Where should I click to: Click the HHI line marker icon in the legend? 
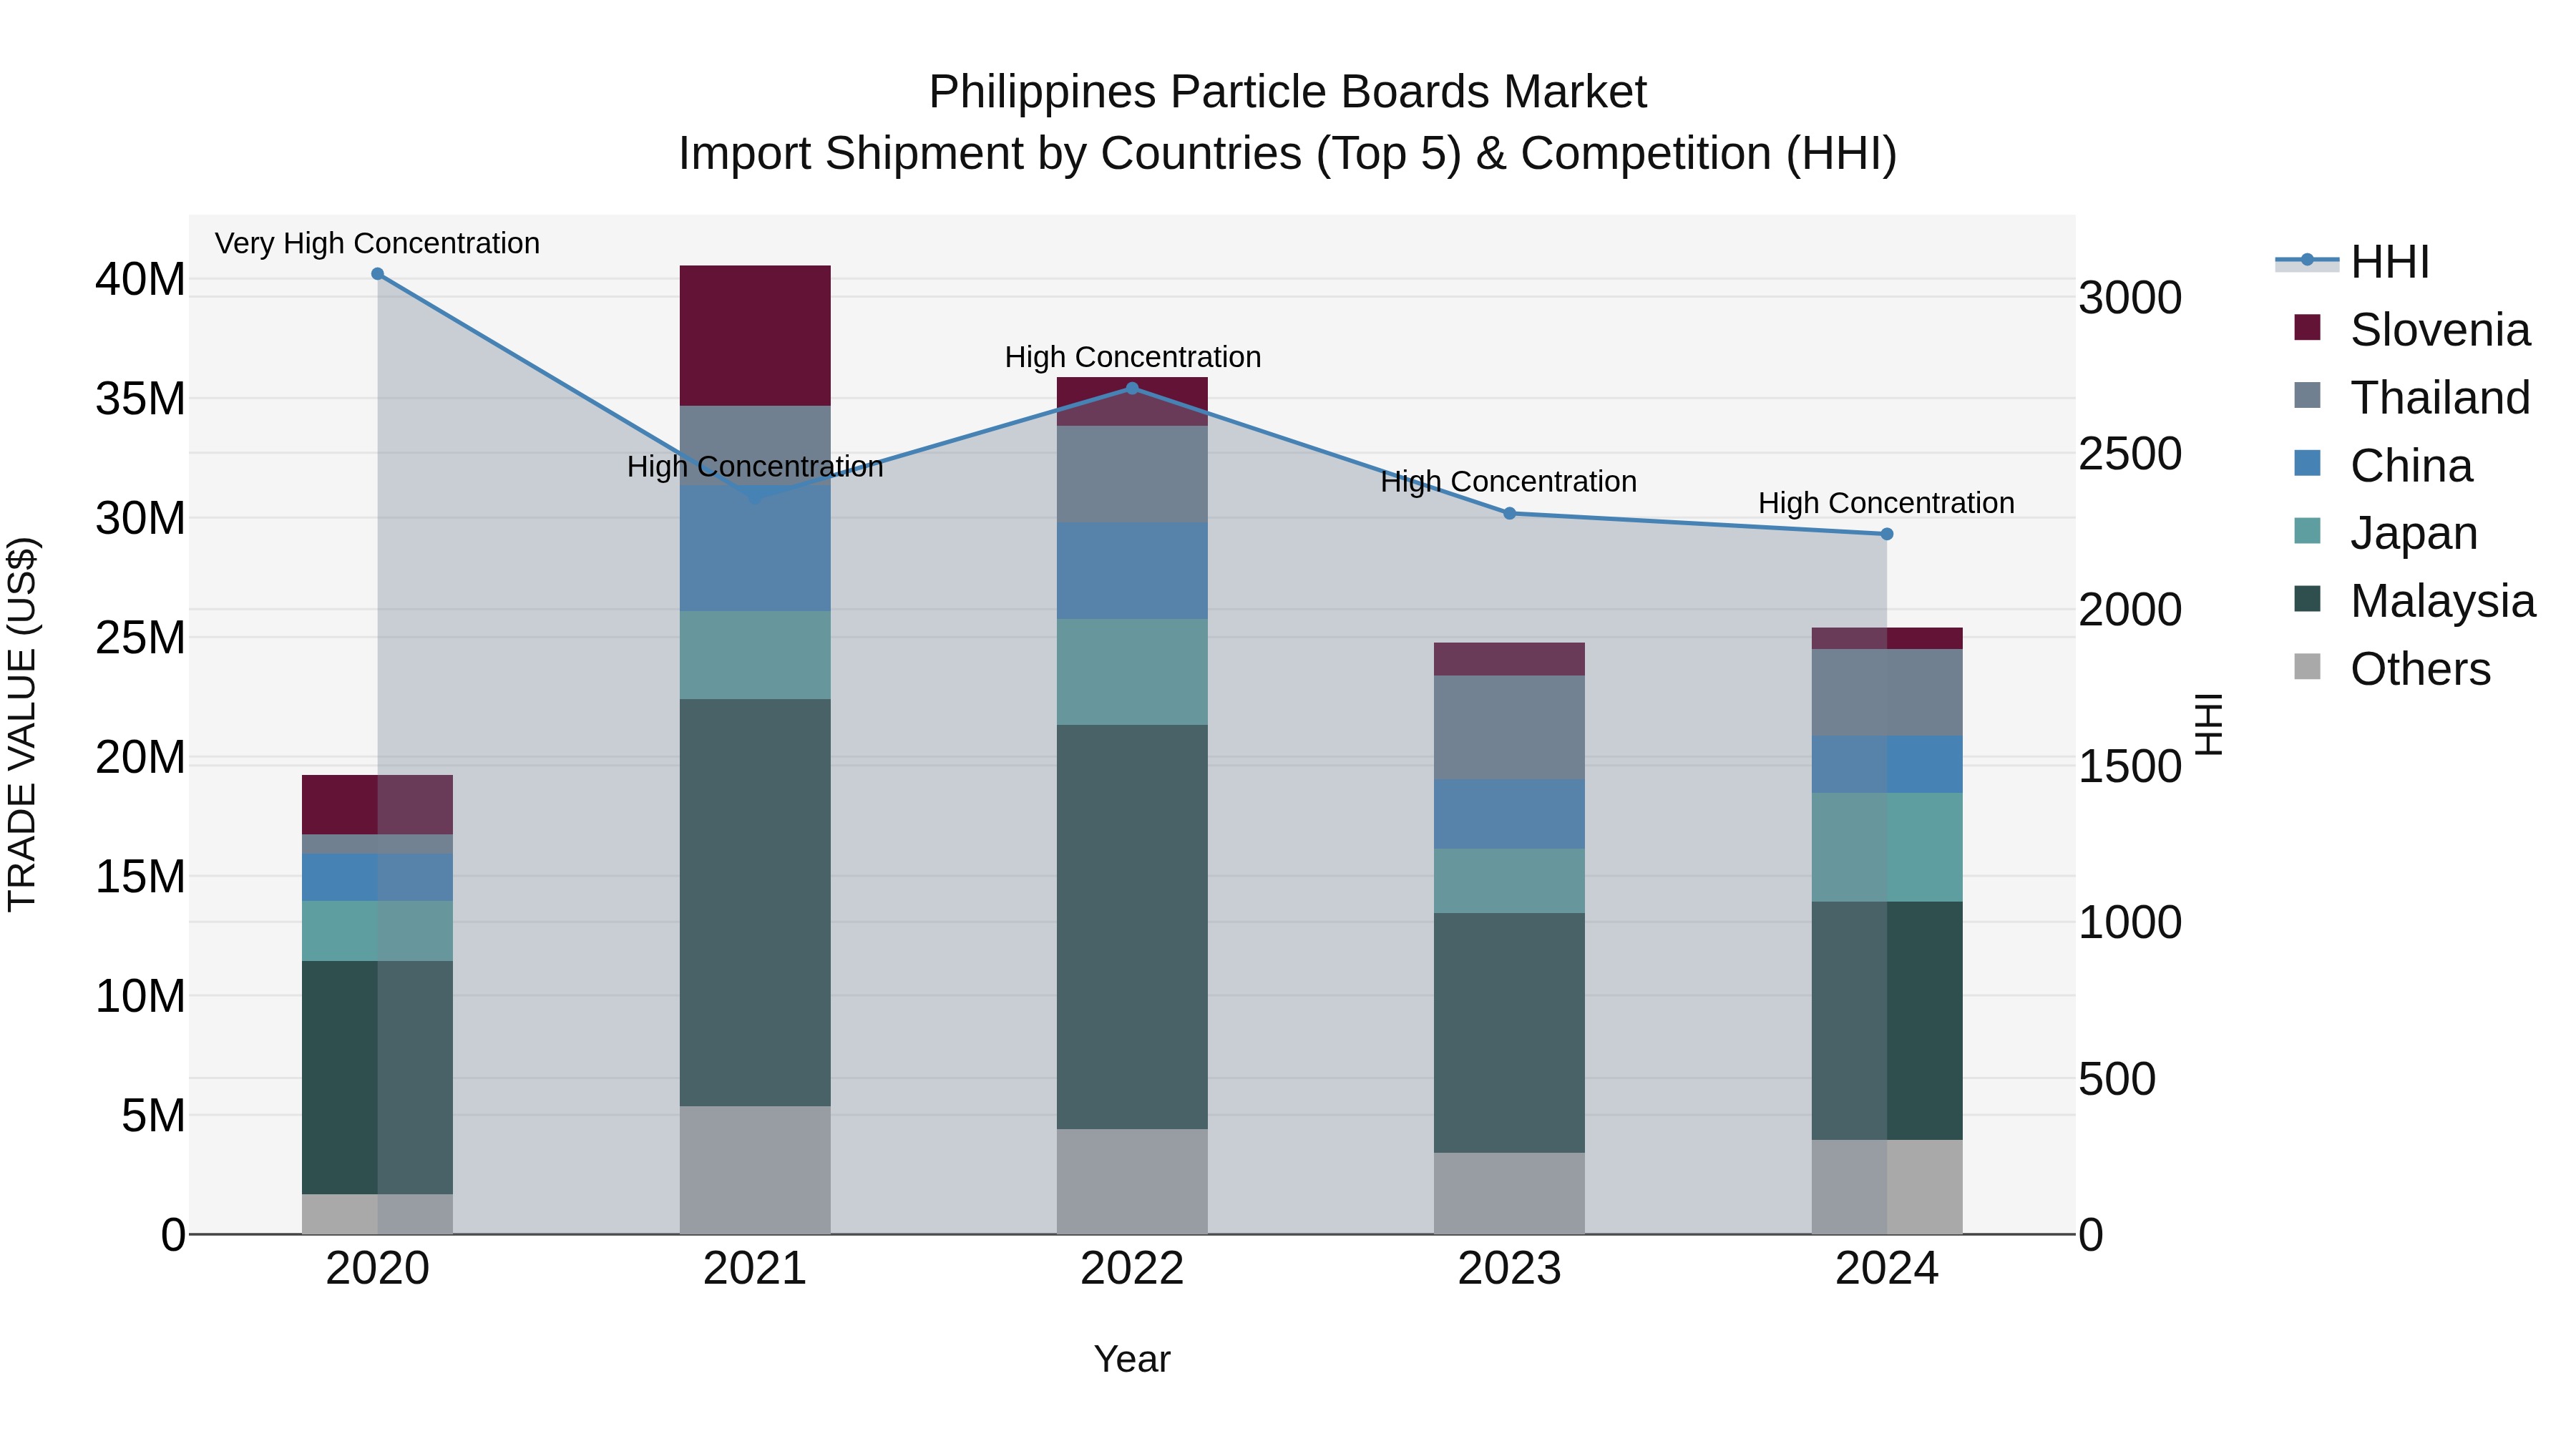click(2307, 260)
